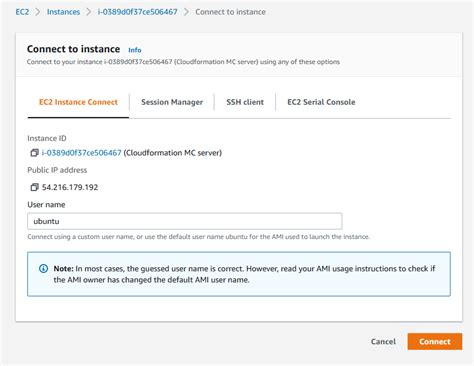Click the chevron before Connect to instance
Viewport: 474px width, 366px height.
click(x=186, y=12)
